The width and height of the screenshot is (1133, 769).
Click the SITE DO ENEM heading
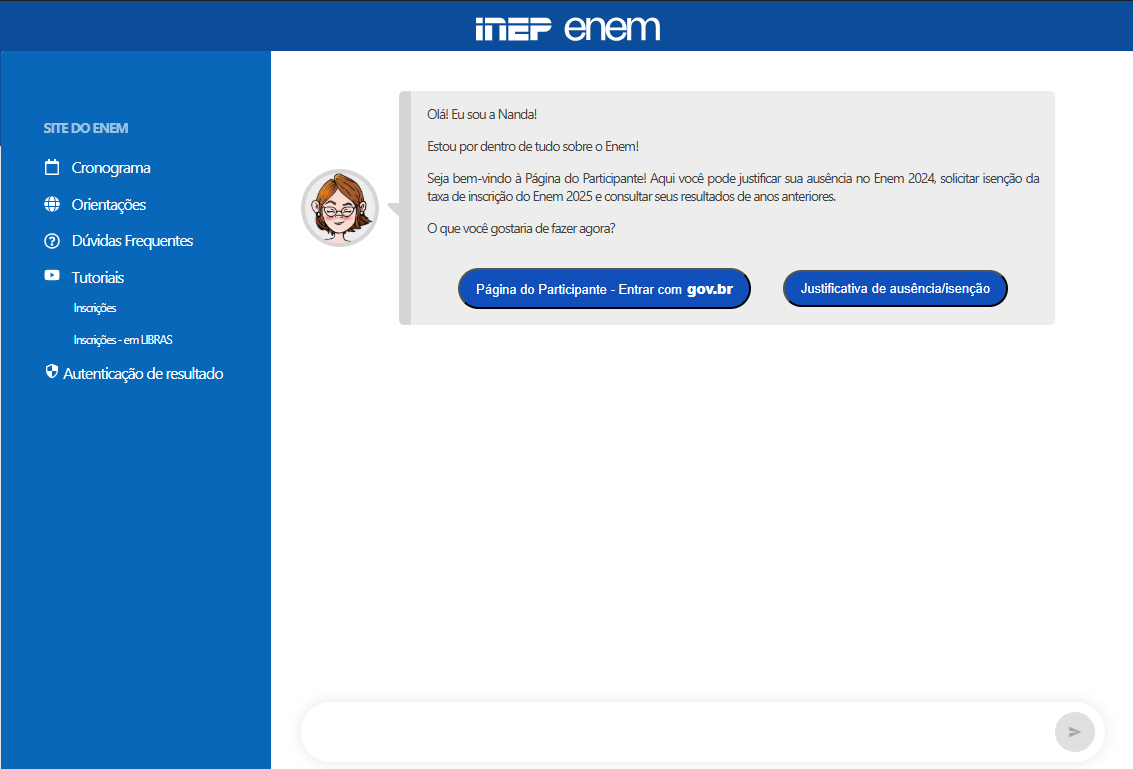tap(86, 128)
